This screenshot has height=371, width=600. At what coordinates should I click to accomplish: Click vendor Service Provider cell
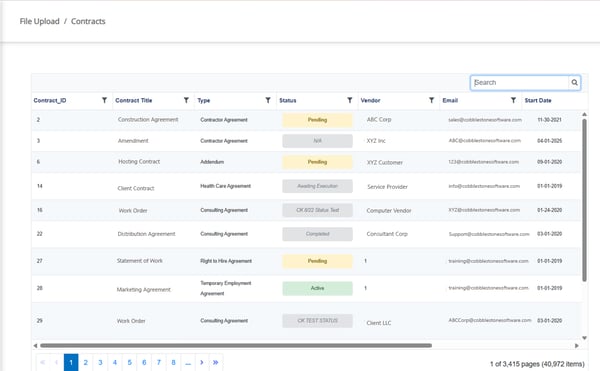387,187
